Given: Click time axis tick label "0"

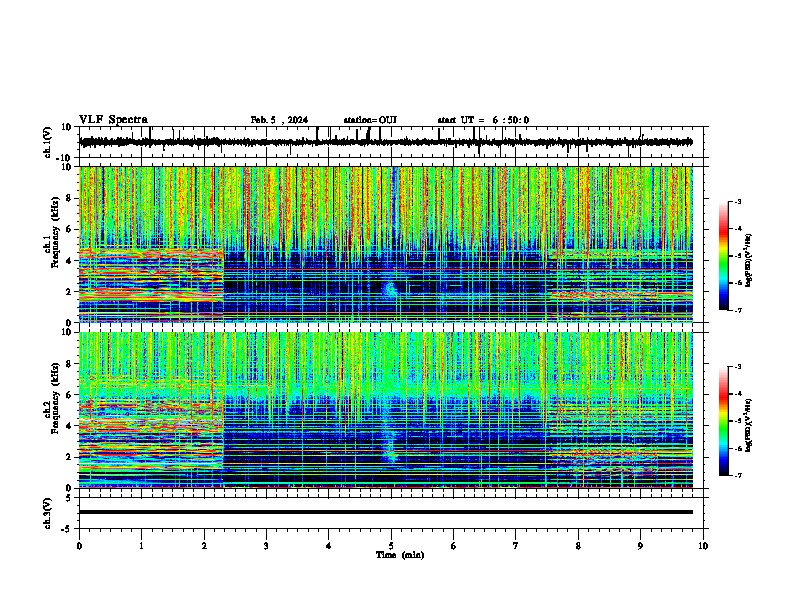Looking at the screenshot, I should [x=79, y=546].
